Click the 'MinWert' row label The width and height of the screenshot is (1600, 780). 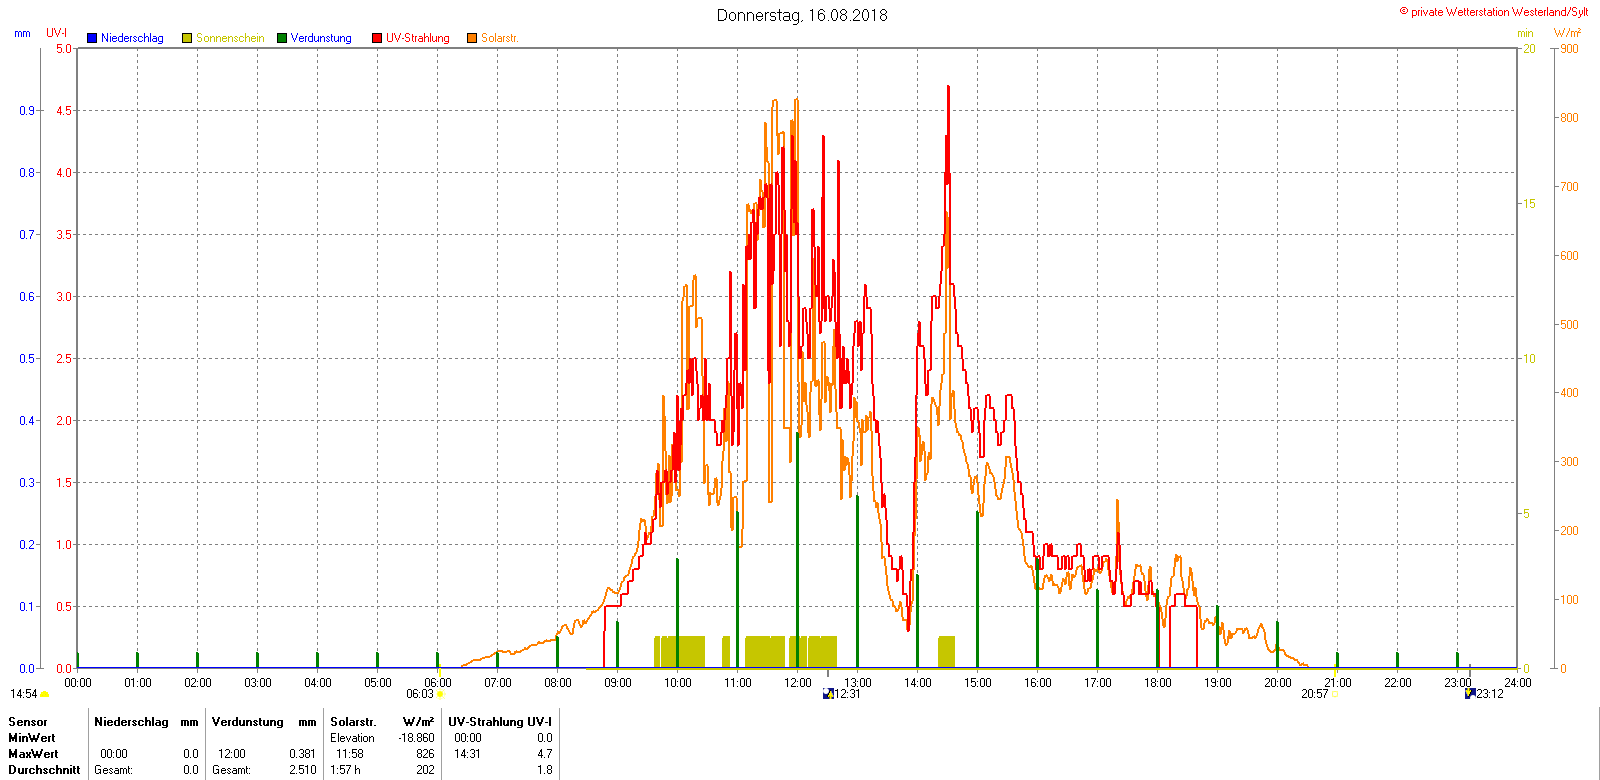click(32, 738)
